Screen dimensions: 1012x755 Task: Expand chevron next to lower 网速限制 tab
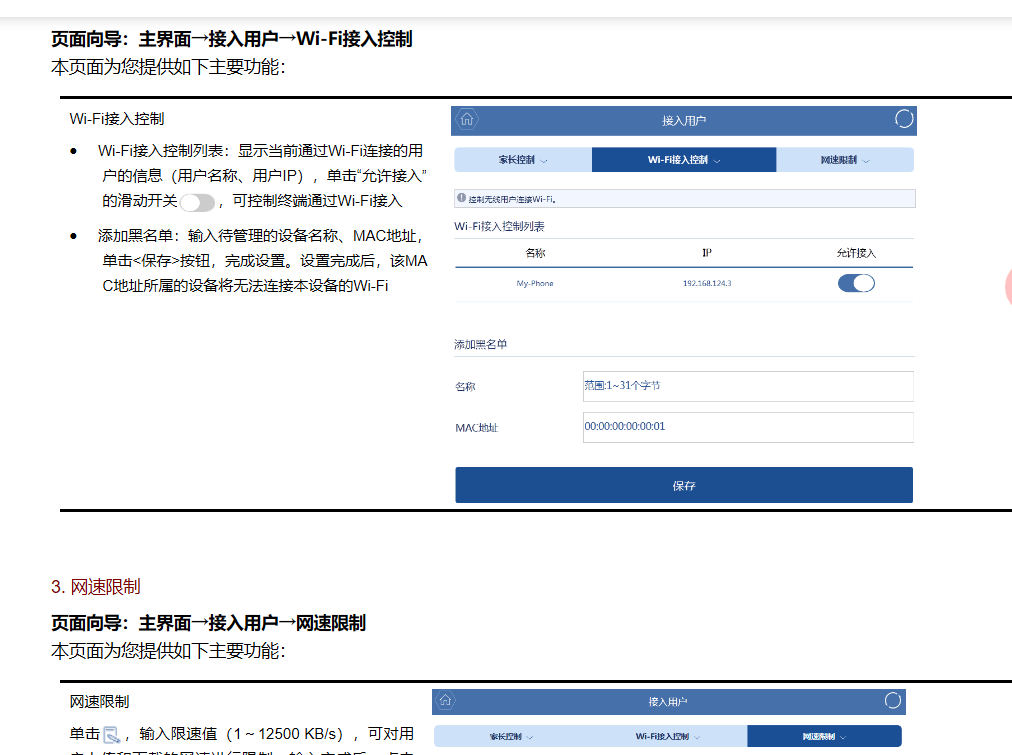[x=843, y=737]
